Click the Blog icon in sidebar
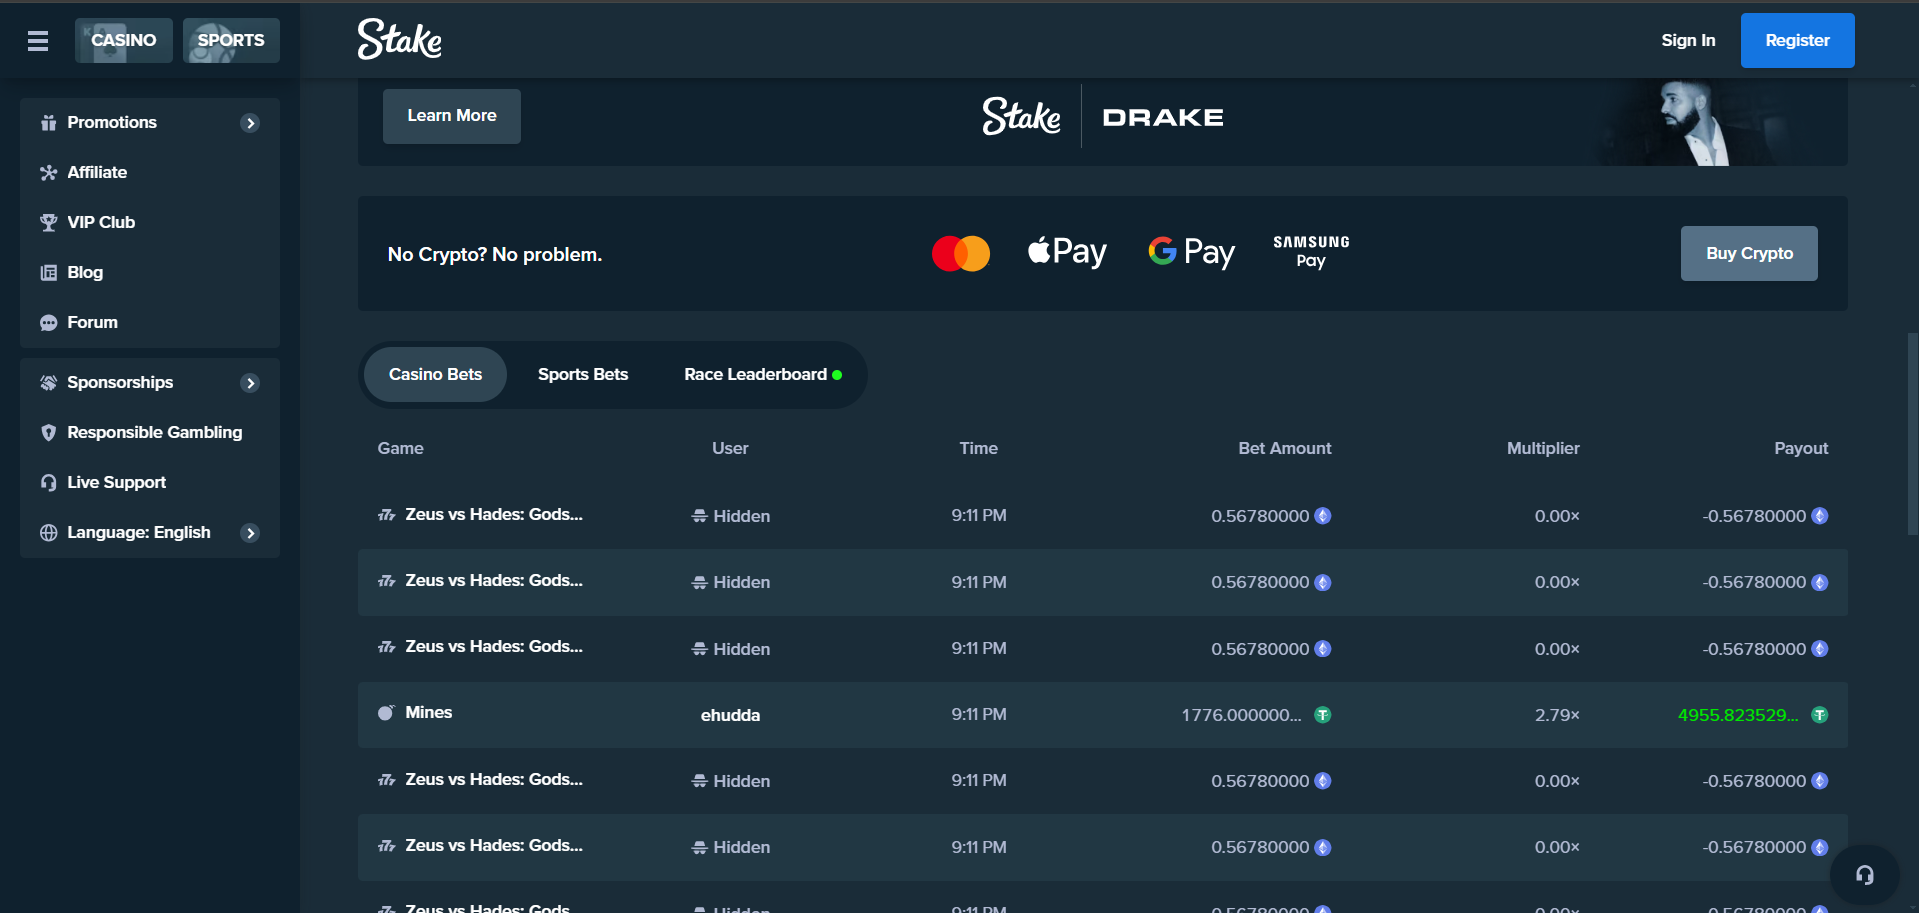The width and height of the screenshot is (1919, 913). click(x=48, y=273)
